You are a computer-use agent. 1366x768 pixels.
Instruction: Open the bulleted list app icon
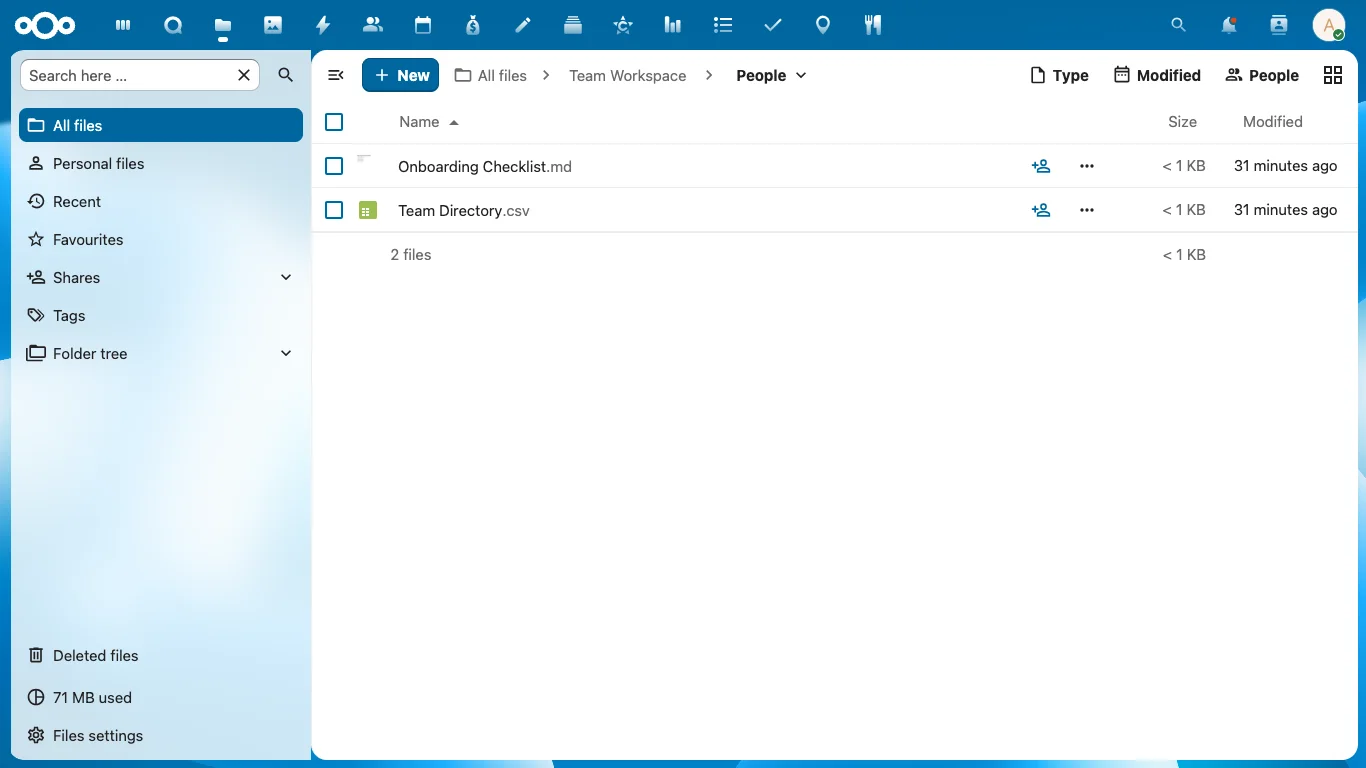(723, 25)
